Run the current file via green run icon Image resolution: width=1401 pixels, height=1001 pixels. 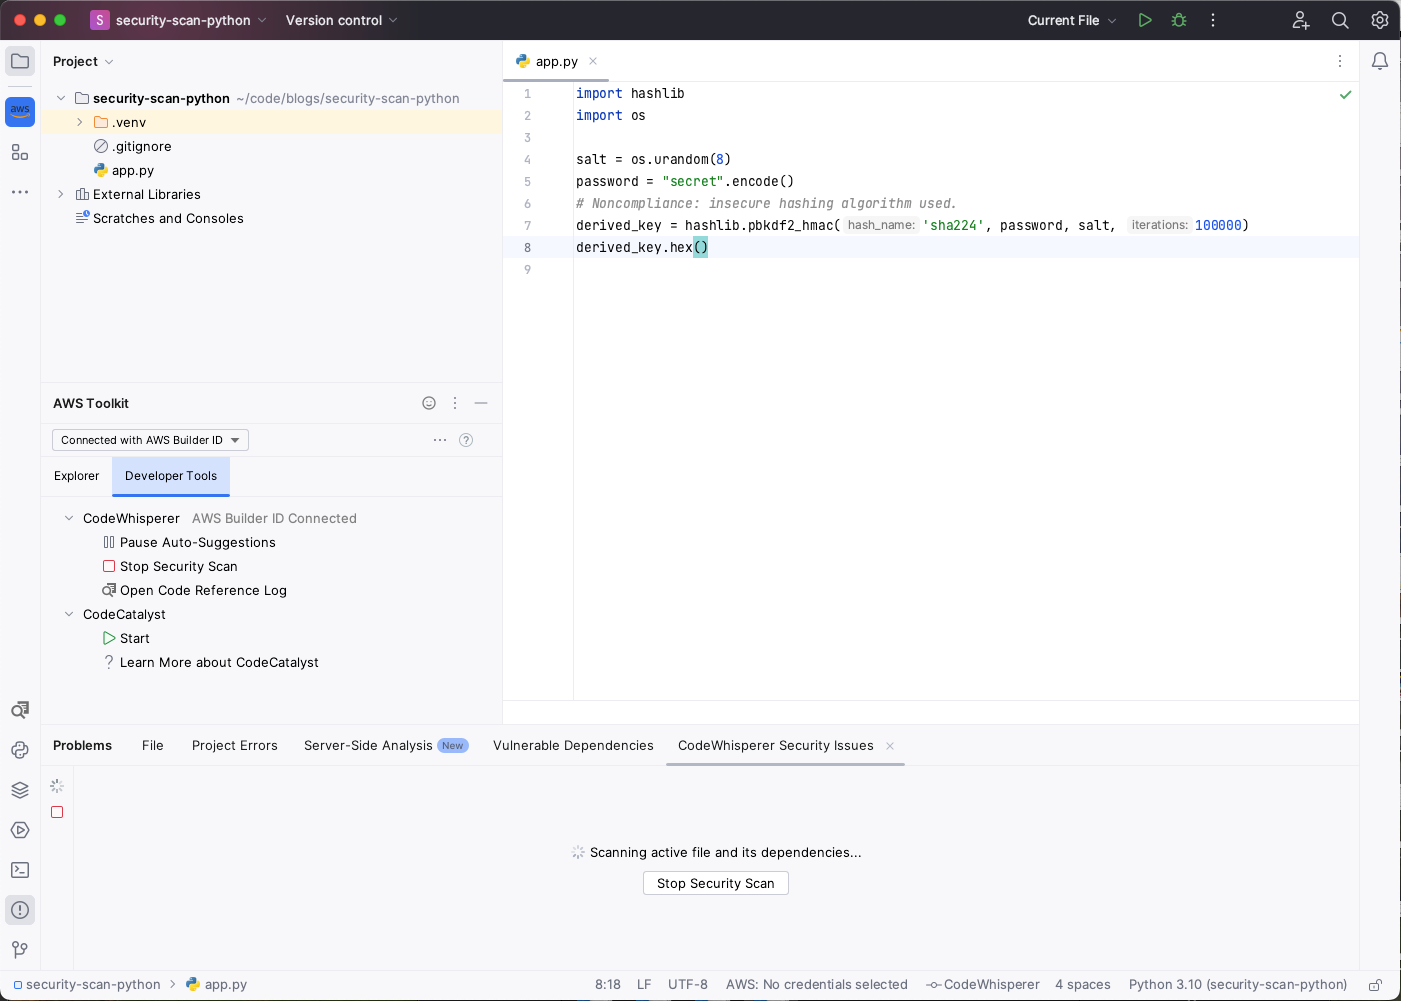coord(1145,19)
